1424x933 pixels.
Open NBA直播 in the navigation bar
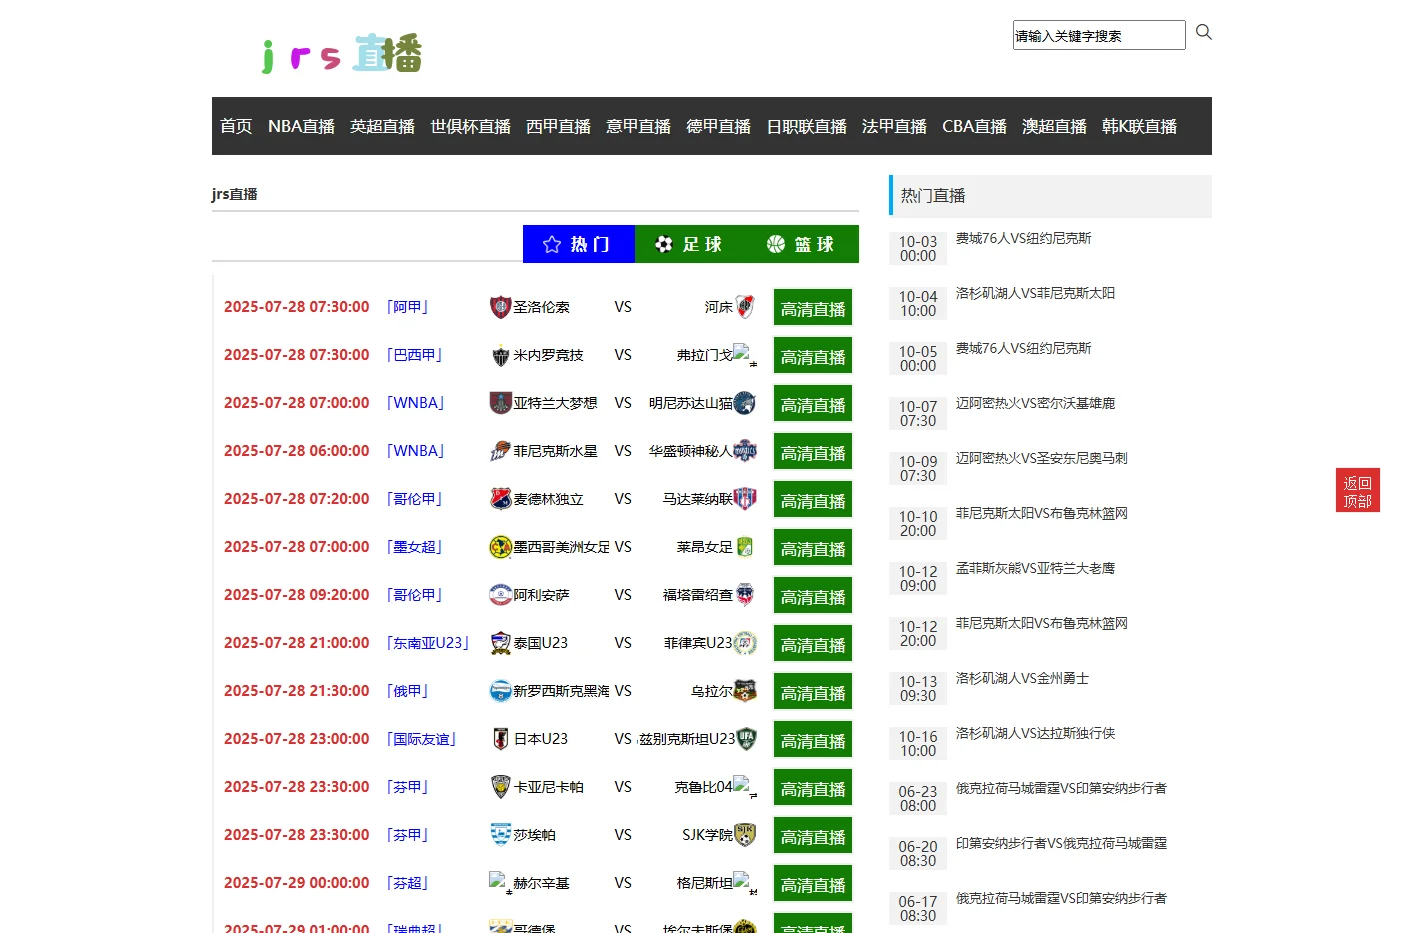301,126
